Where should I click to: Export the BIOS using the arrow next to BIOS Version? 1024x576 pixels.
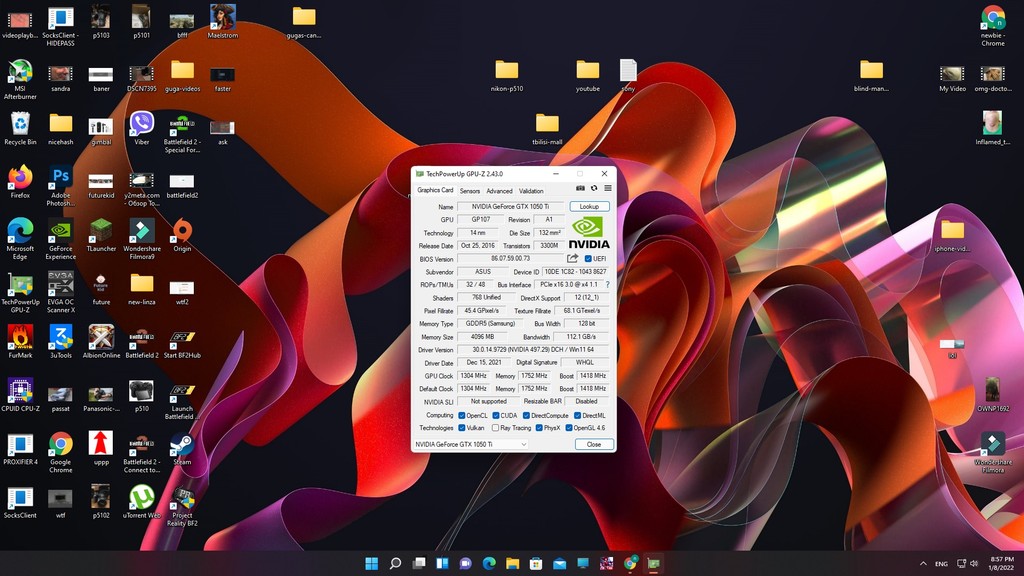tap(573, 259)
